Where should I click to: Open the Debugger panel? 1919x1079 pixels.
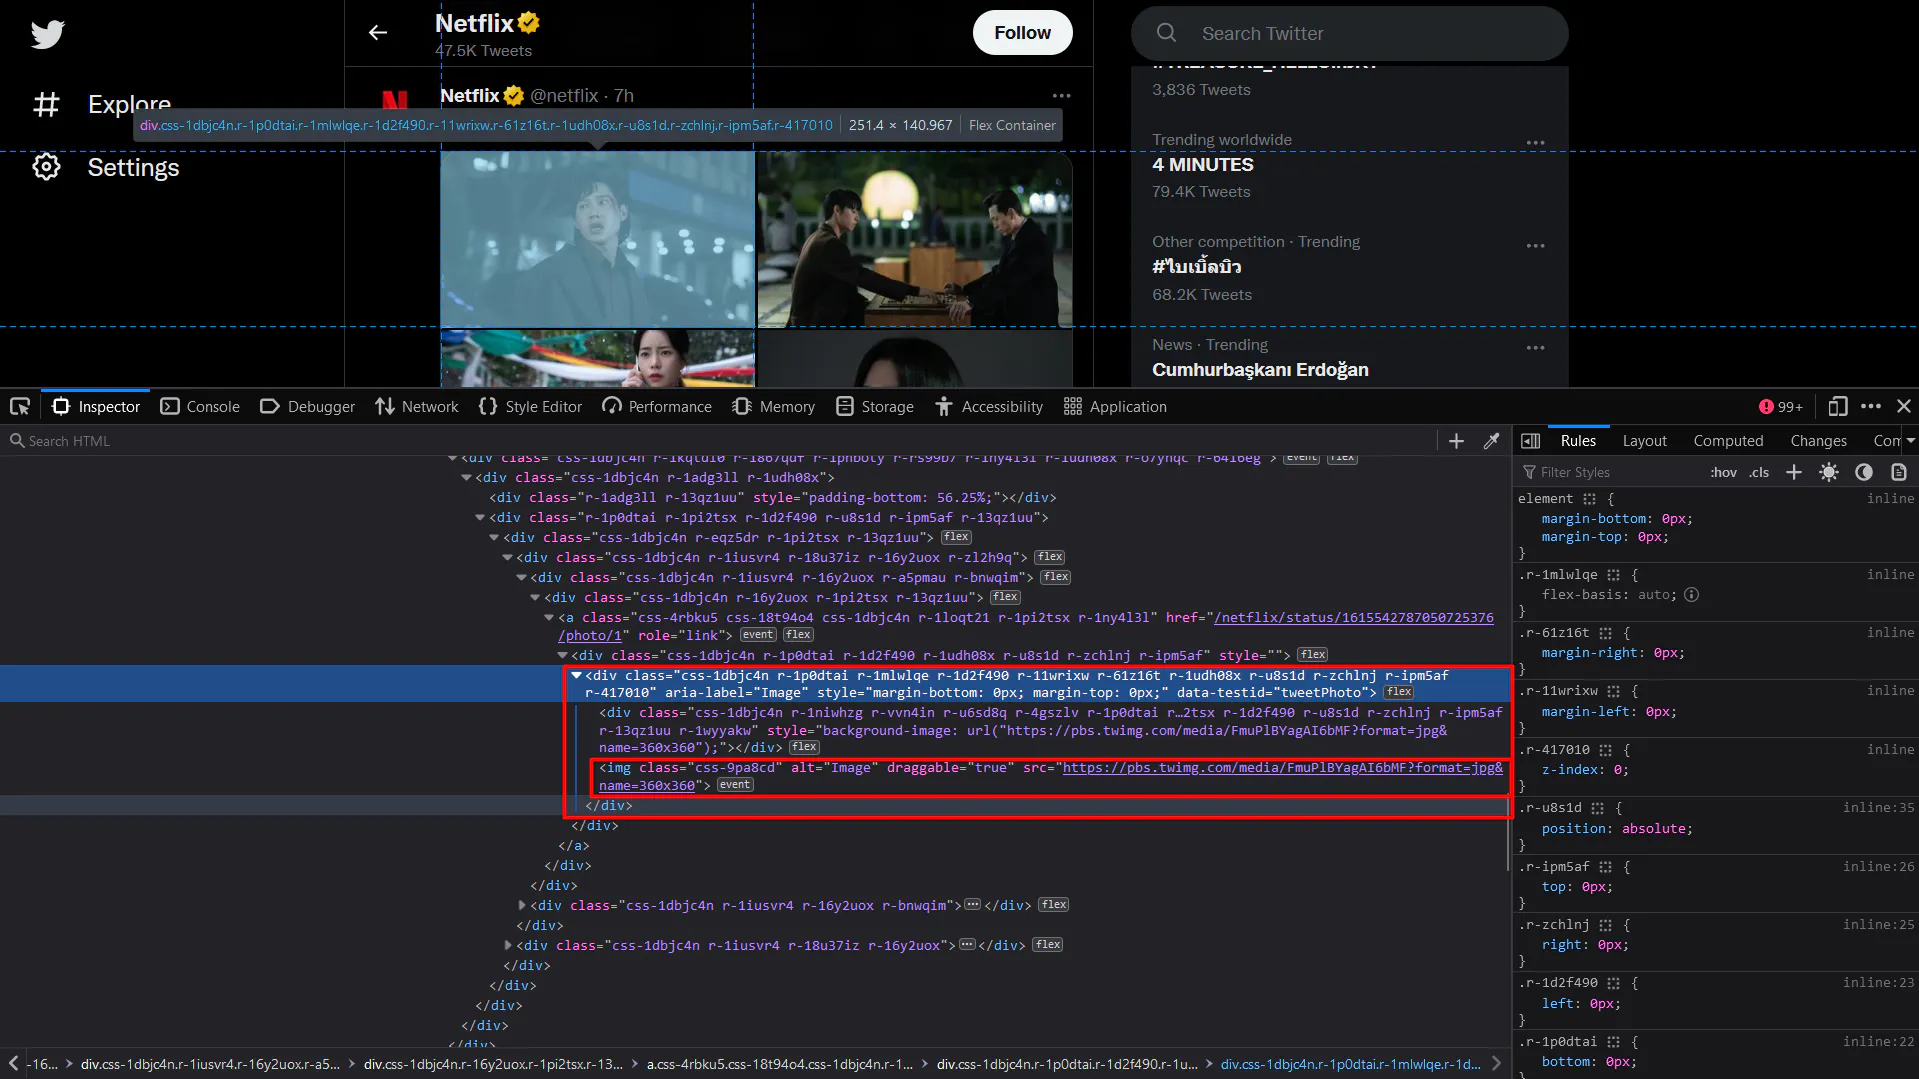(307, 406)
